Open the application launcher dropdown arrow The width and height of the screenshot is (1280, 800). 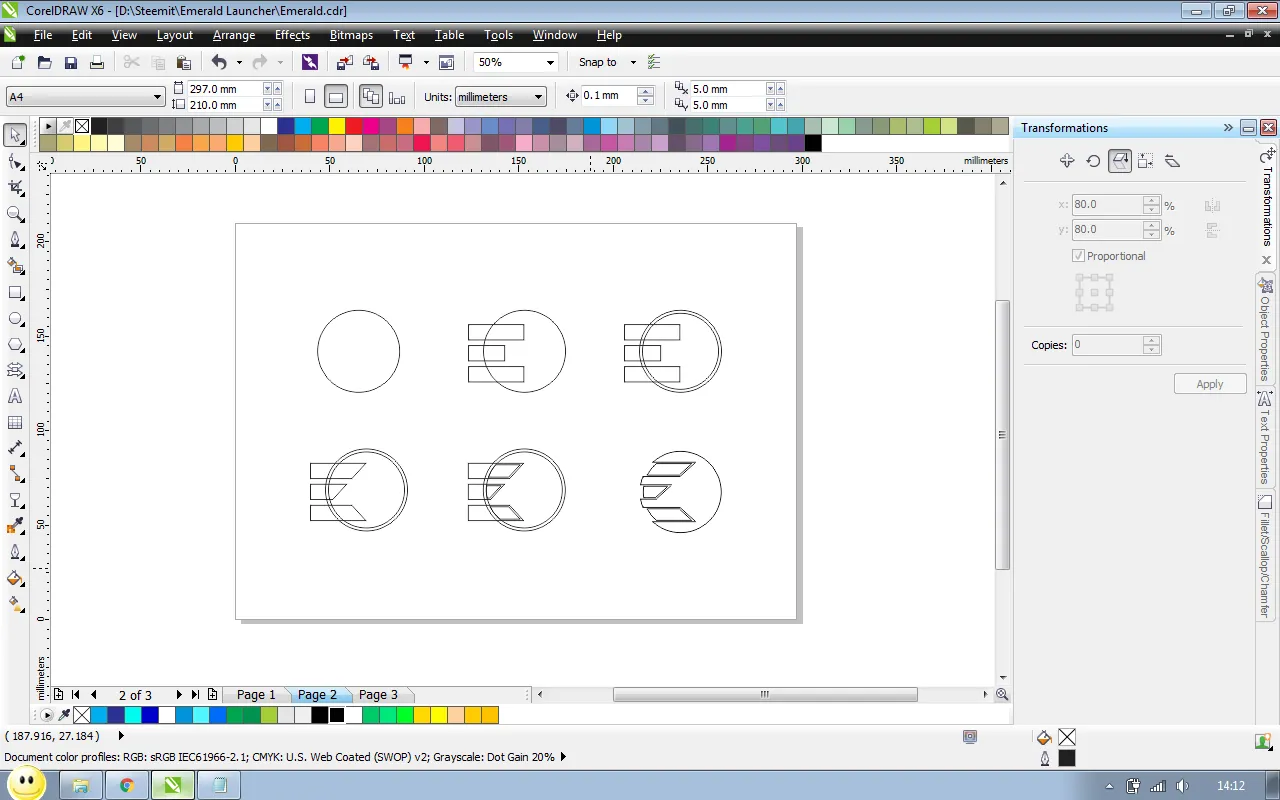pyautogui.click(x=426, y=62)
